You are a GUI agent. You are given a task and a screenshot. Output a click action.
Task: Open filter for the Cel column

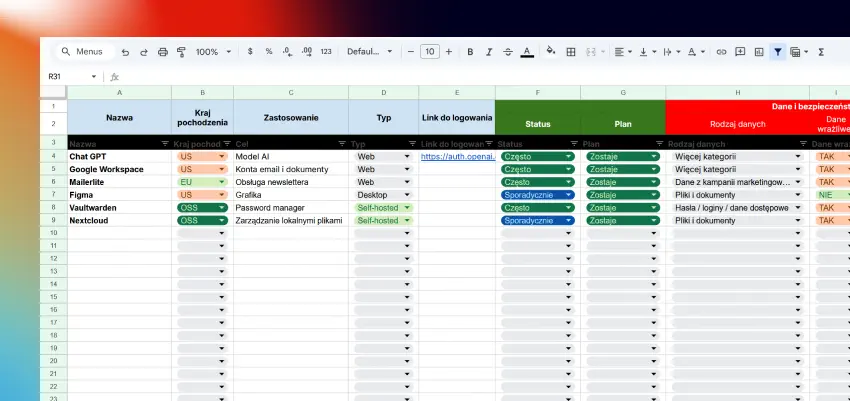pyautogui.click(x=342, y=144)
